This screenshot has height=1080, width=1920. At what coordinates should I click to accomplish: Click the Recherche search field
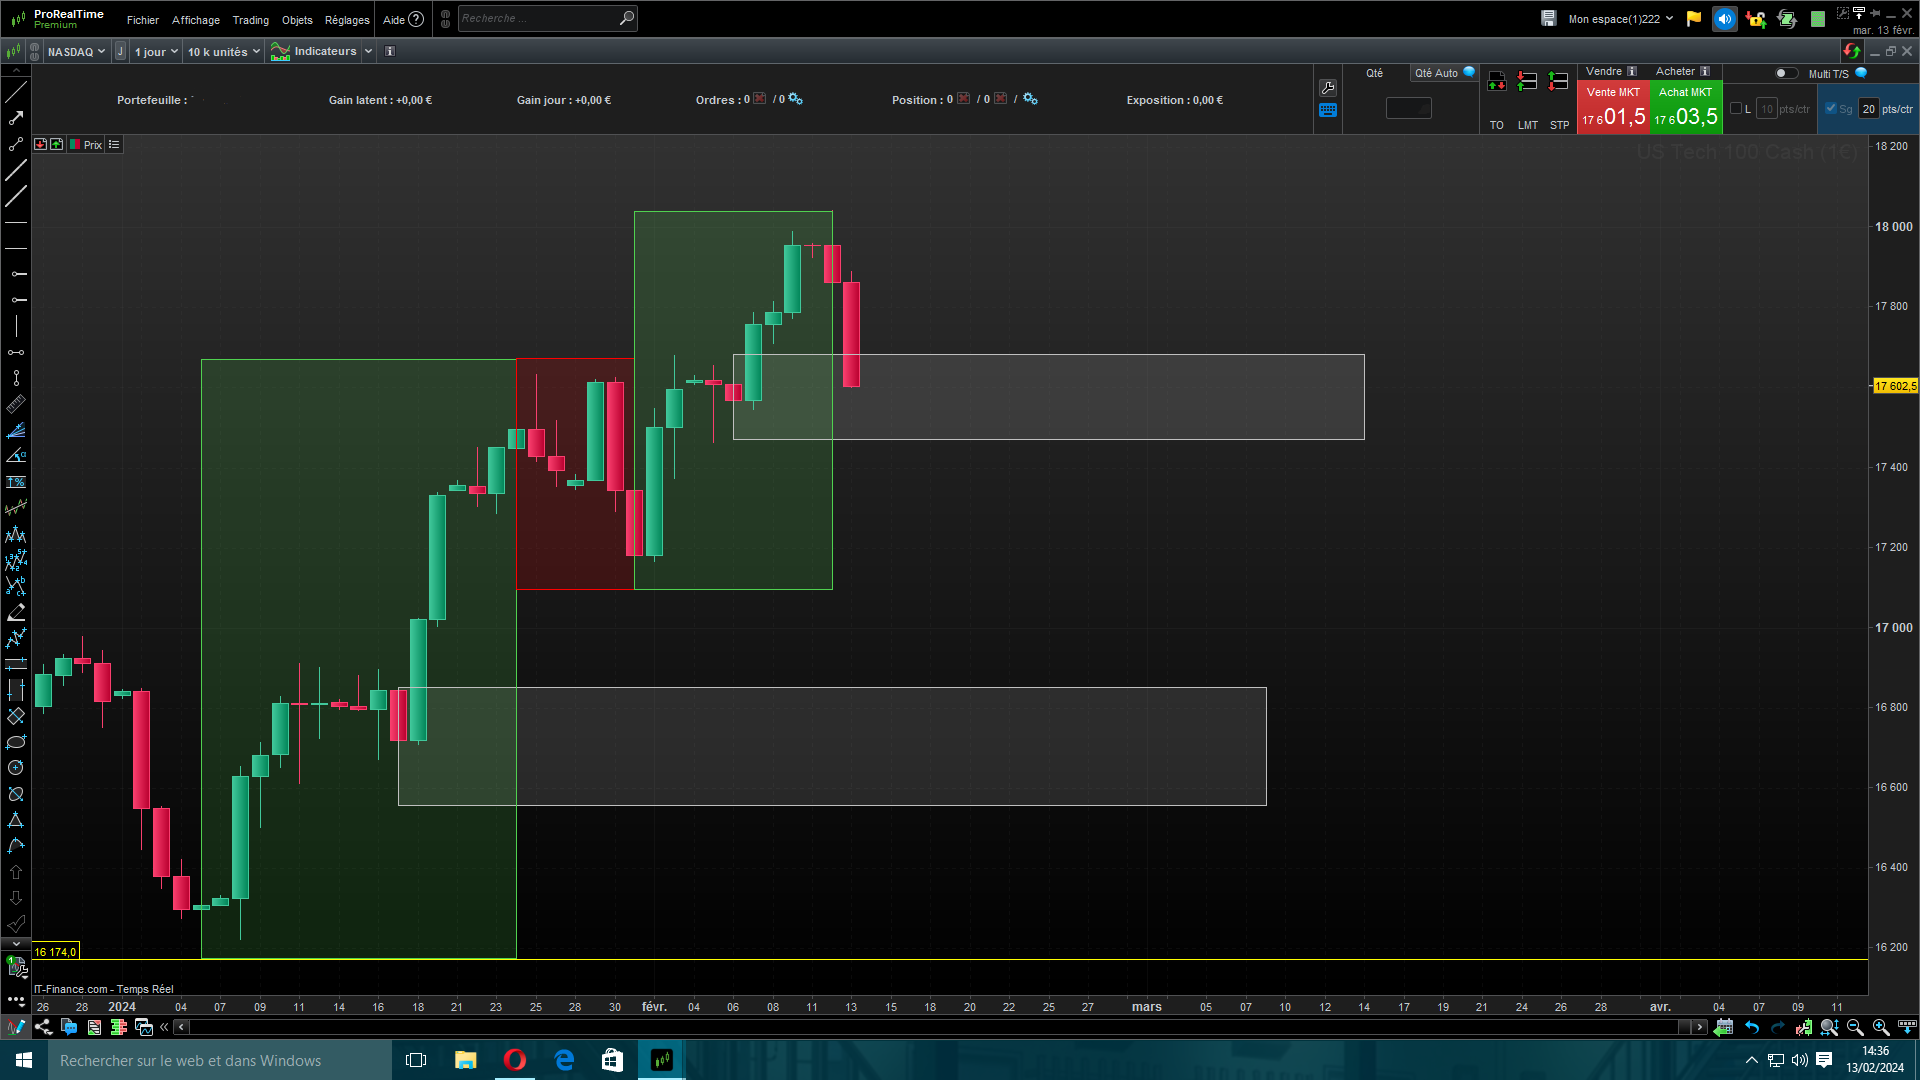click(x=538, y=19)
